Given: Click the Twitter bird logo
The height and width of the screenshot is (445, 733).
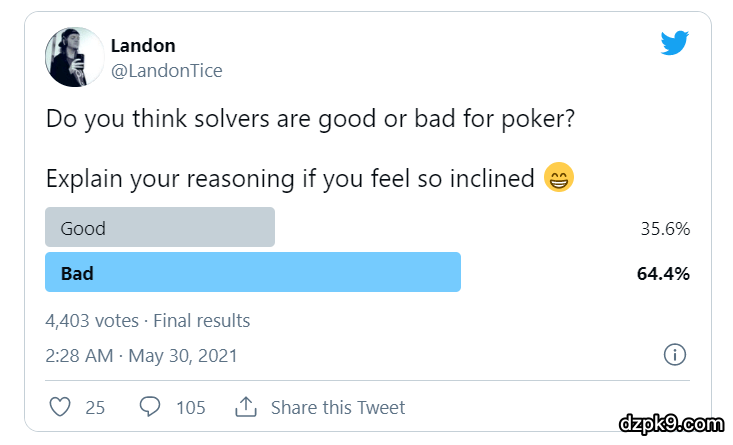Looking at the screenshot, I should 675,43.
